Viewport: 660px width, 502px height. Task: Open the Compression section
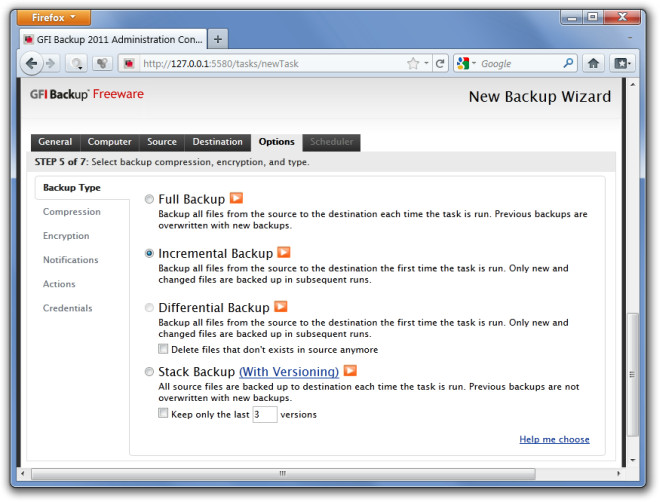click(72, 212)
